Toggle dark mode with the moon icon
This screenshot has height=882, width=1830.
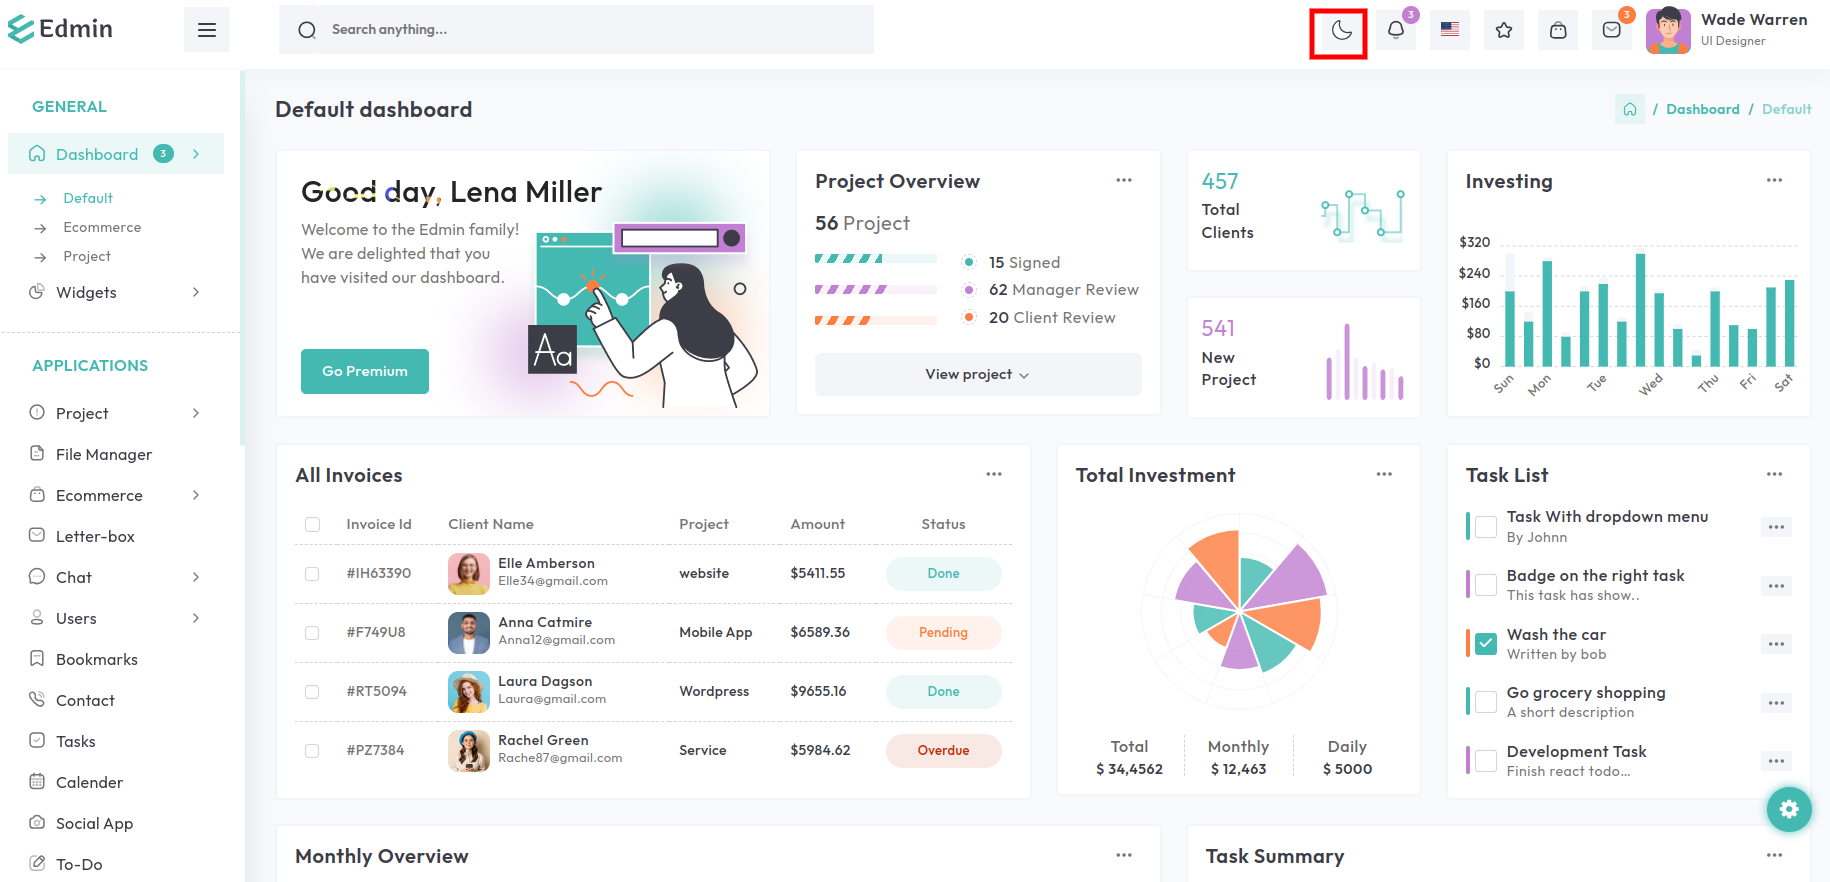point(1341,31)
